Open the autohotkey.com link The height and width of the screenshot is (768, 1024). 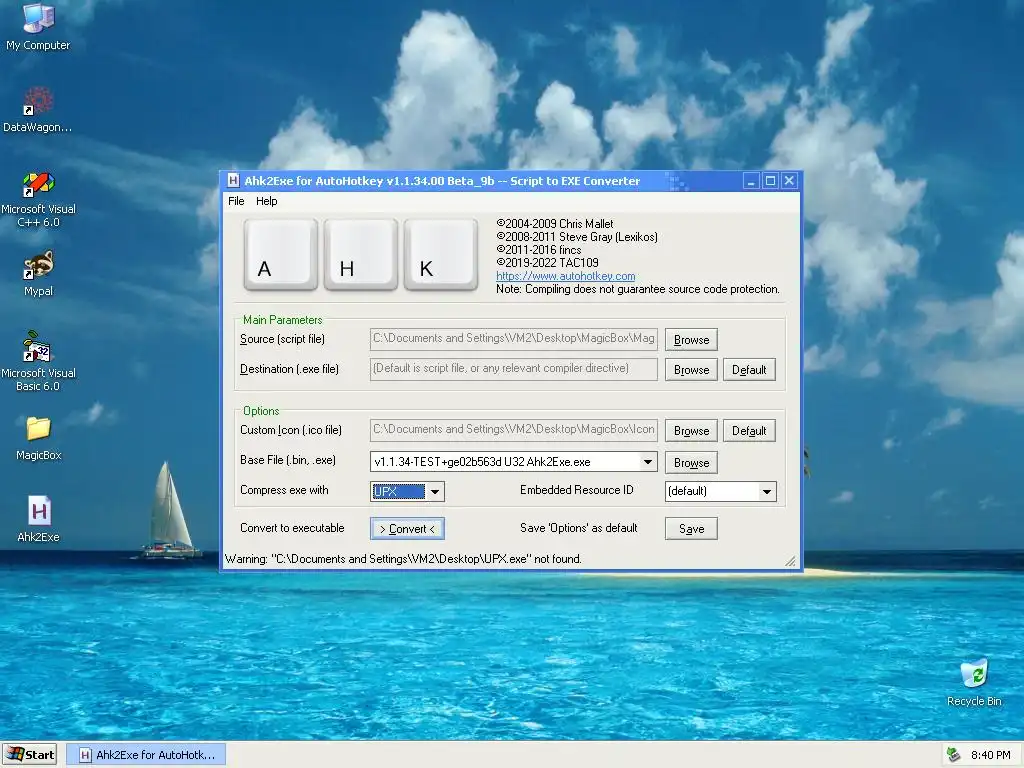[x=566, y=276]
